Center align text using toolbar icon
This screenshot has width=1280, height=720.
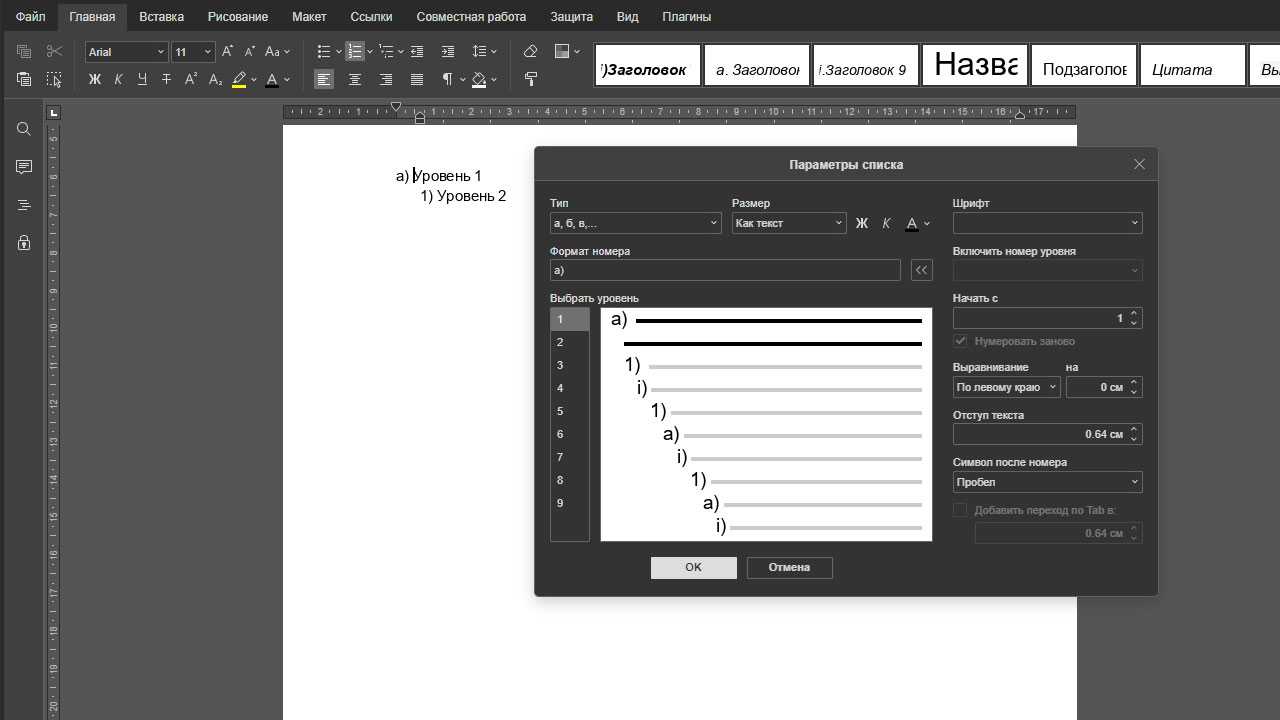(355, 79)
